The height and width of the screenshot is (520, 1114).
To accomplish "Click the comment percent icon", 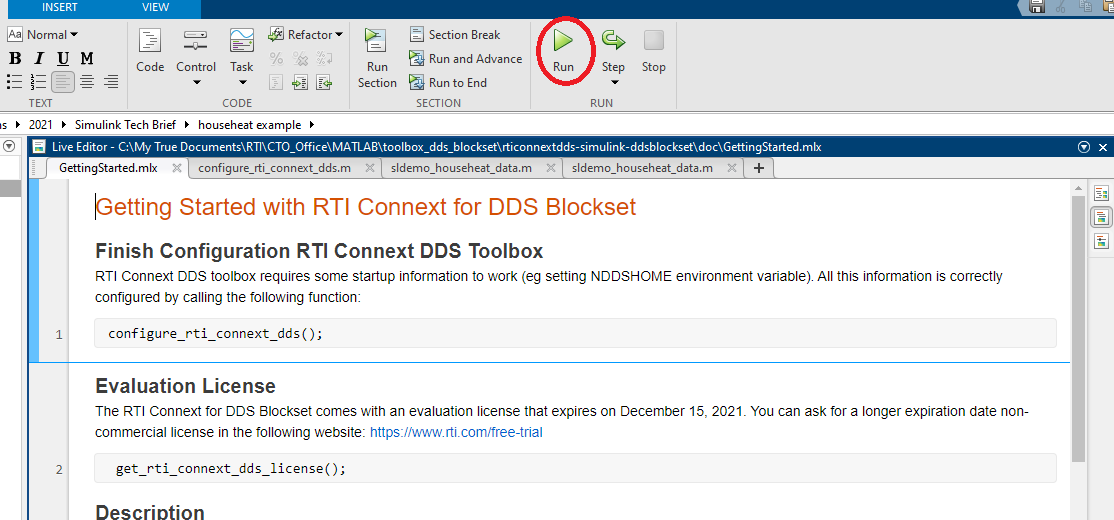I will [276, 59].
